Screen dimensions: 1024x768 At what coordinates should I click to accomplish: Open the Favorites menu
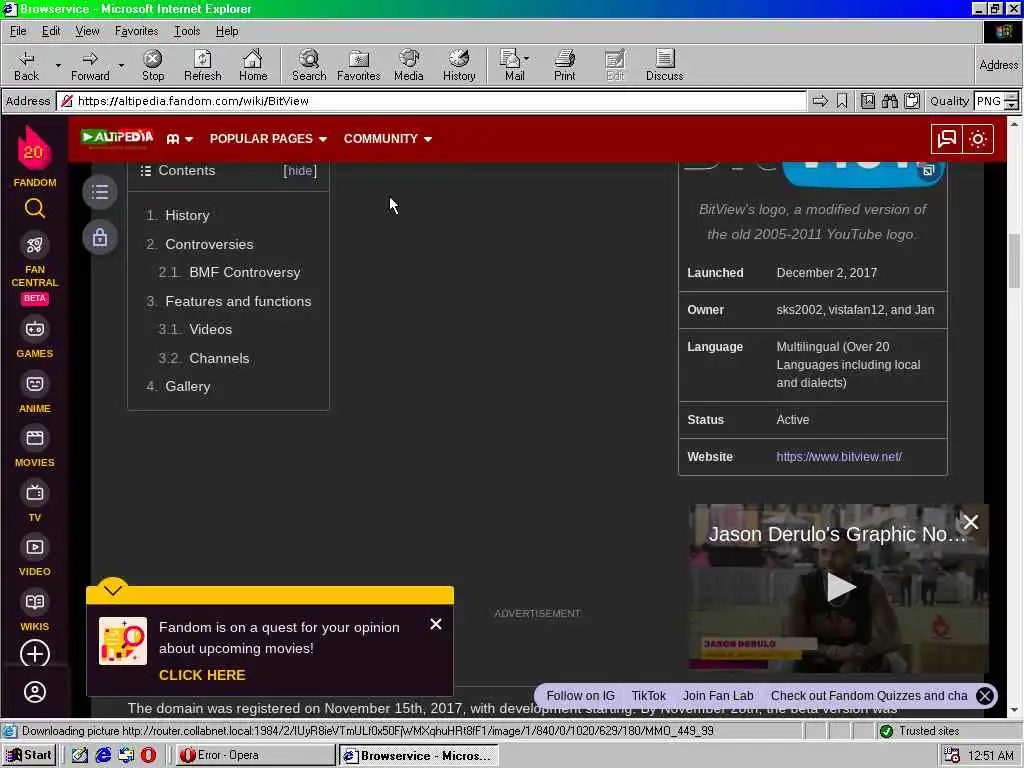click(136, 31)
